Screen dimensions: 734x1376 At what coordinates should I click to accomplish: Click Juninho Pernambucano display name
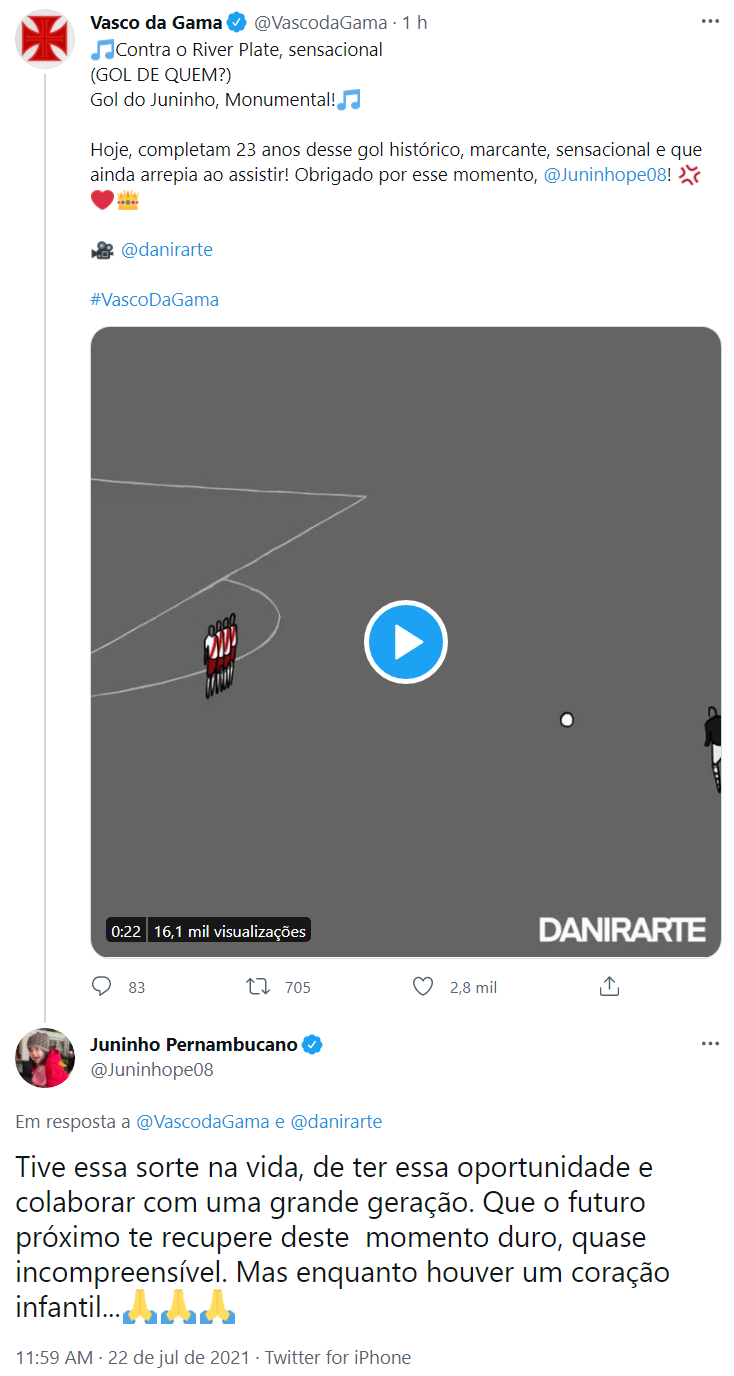(194, 1044)
